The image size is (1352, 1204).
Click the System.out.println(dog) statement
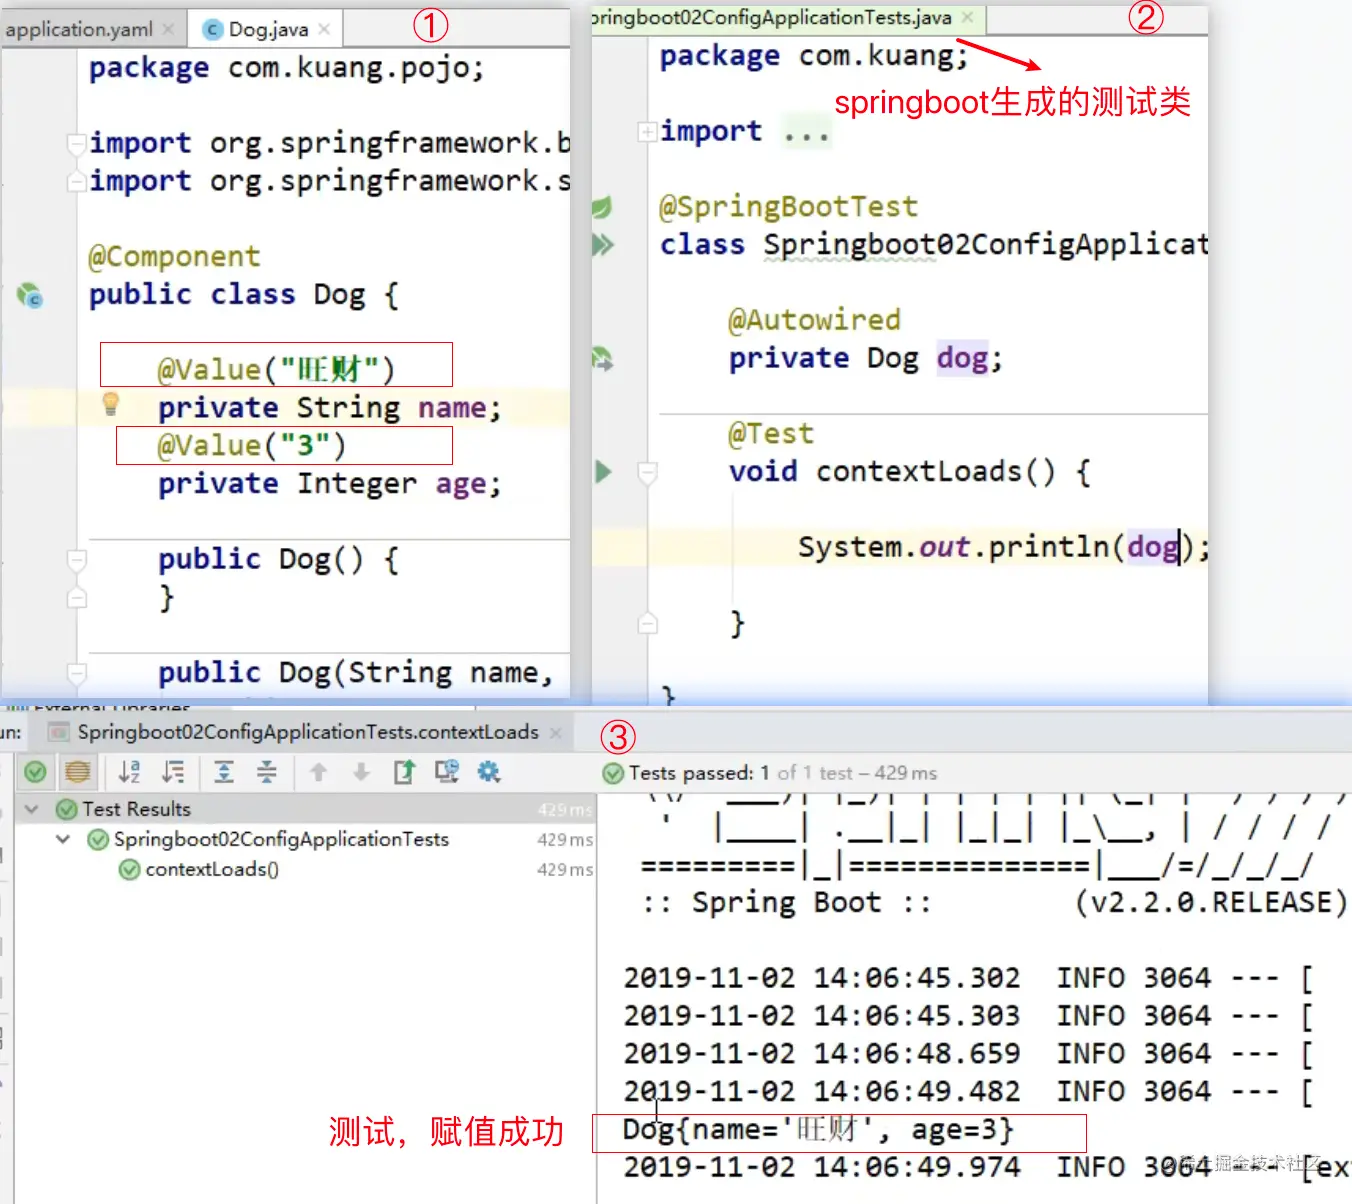tap(1003, 547)
